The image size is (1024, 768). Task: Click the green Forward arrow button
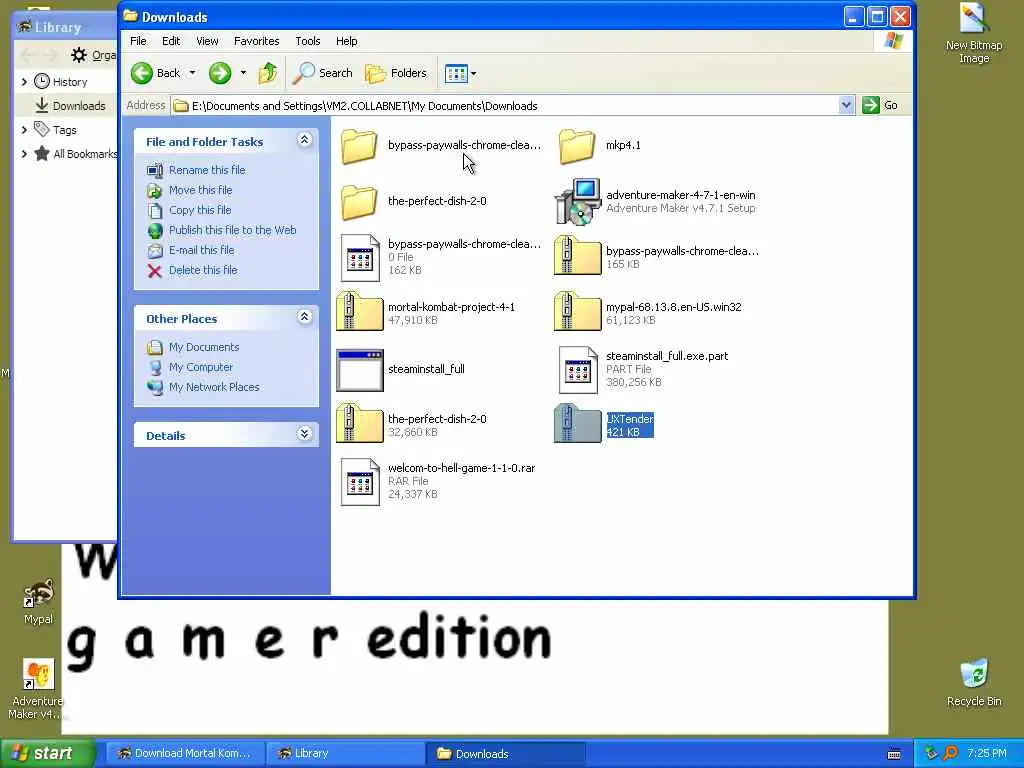(x=220, y=73)
